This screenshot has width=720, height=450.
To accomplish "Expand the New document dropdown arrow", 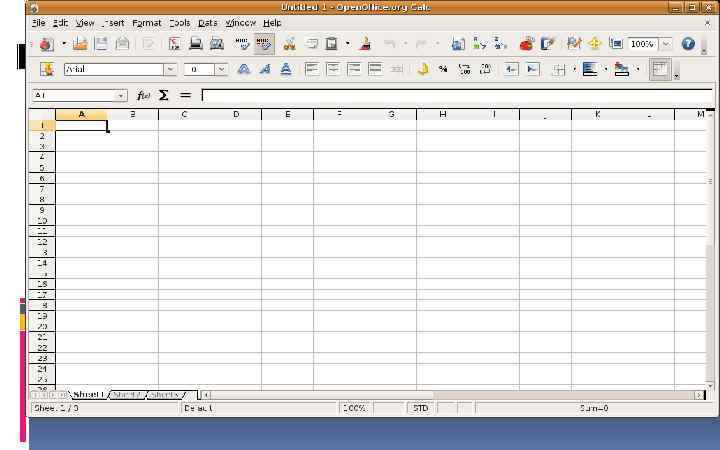I will tap(64, 44).
